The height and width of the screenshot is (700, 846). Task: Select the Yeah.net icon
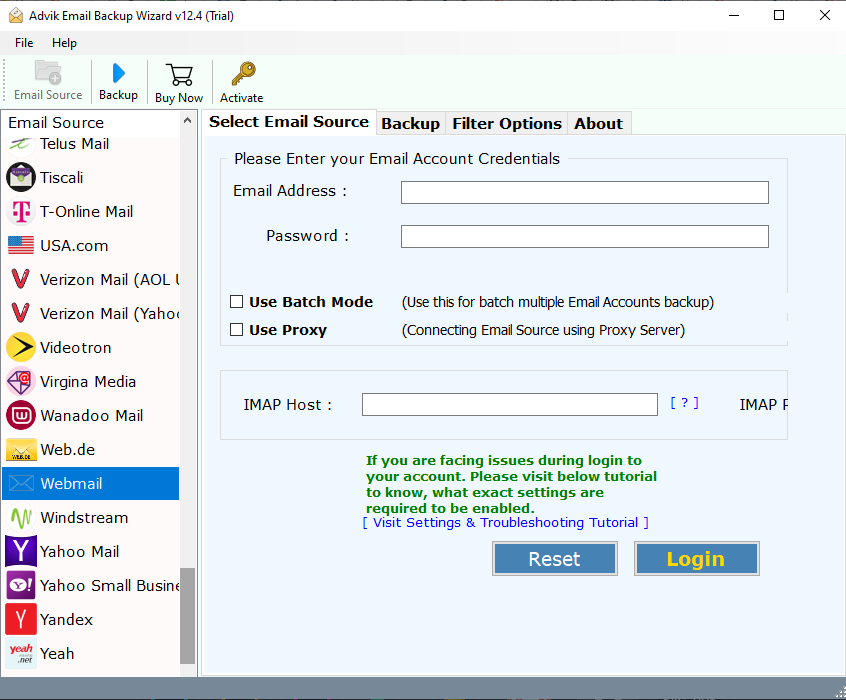[x=21, y=653]
